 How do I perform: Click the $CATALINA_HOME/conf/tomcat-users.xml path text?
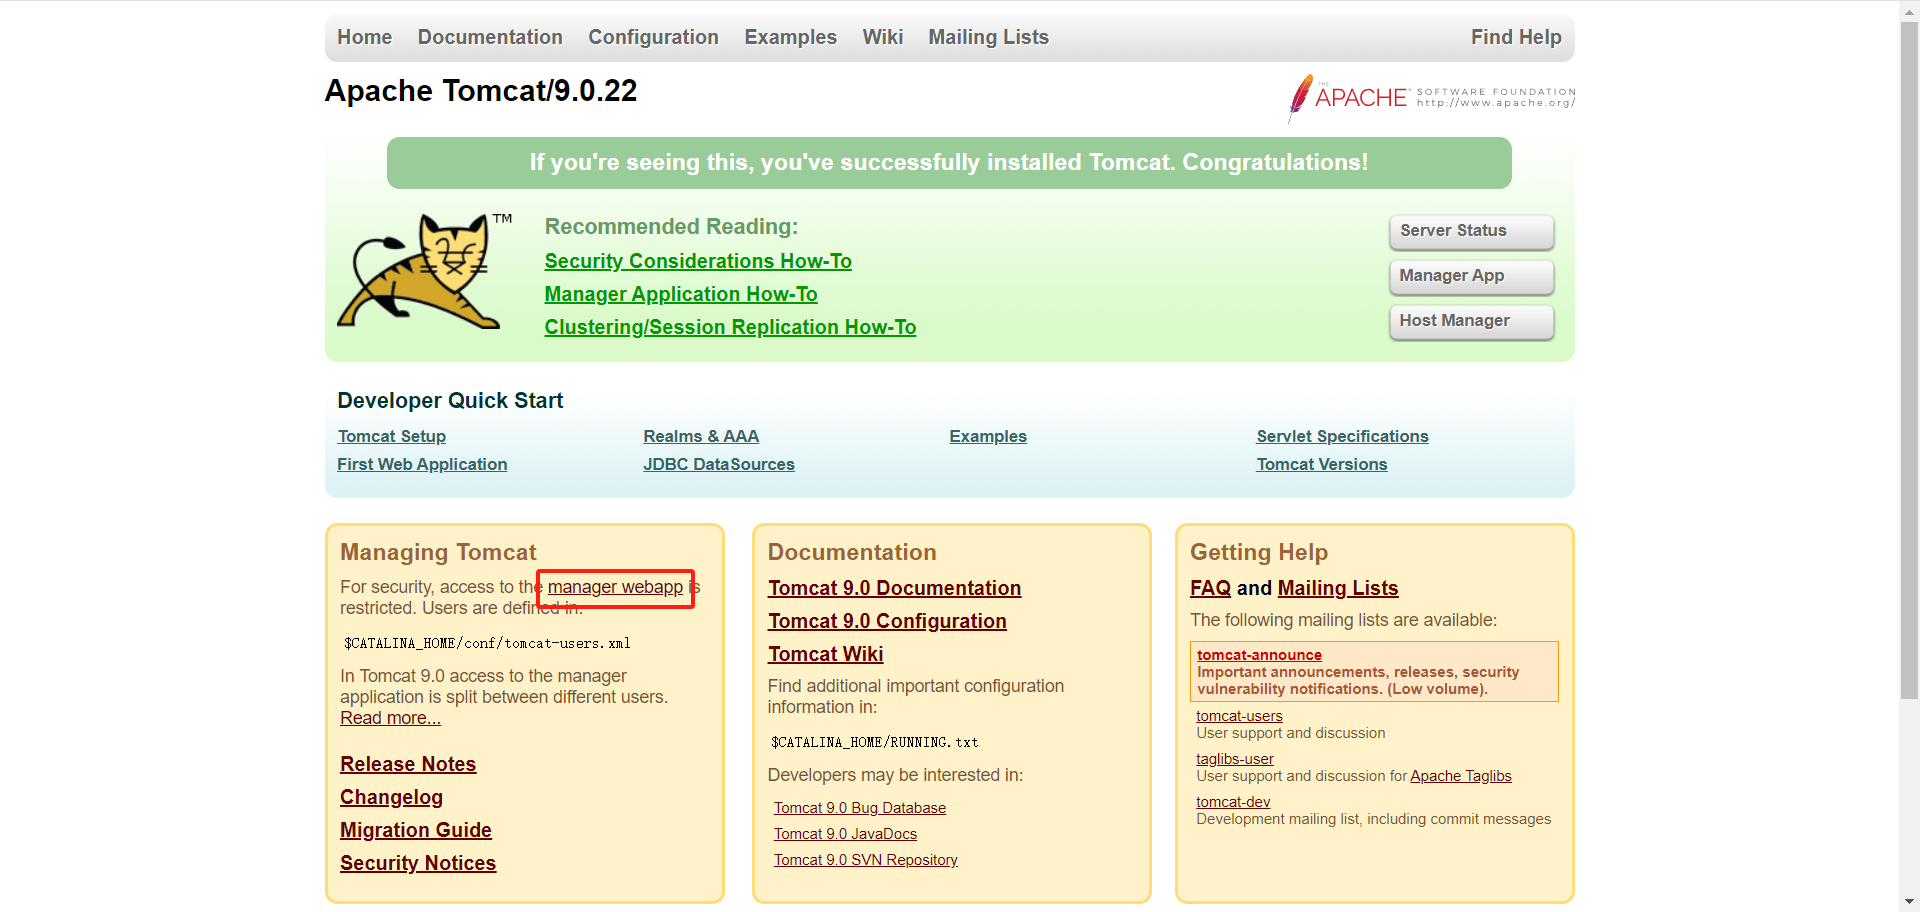(487, 643)
